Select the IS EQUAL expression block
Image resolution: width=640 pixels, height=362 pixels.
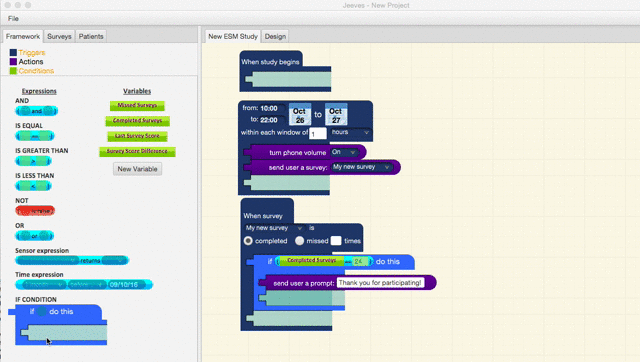pos(35,135)
